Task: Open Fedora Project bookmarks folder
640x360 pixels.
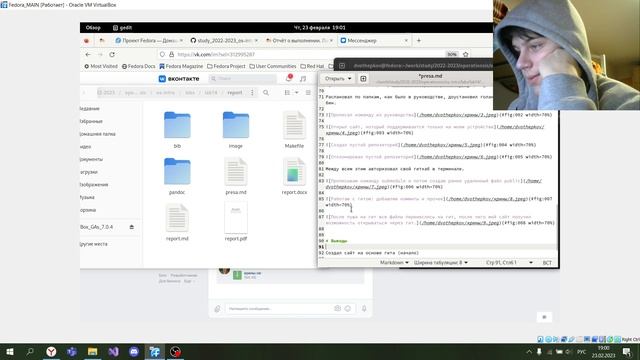Action: pos(226,66)
